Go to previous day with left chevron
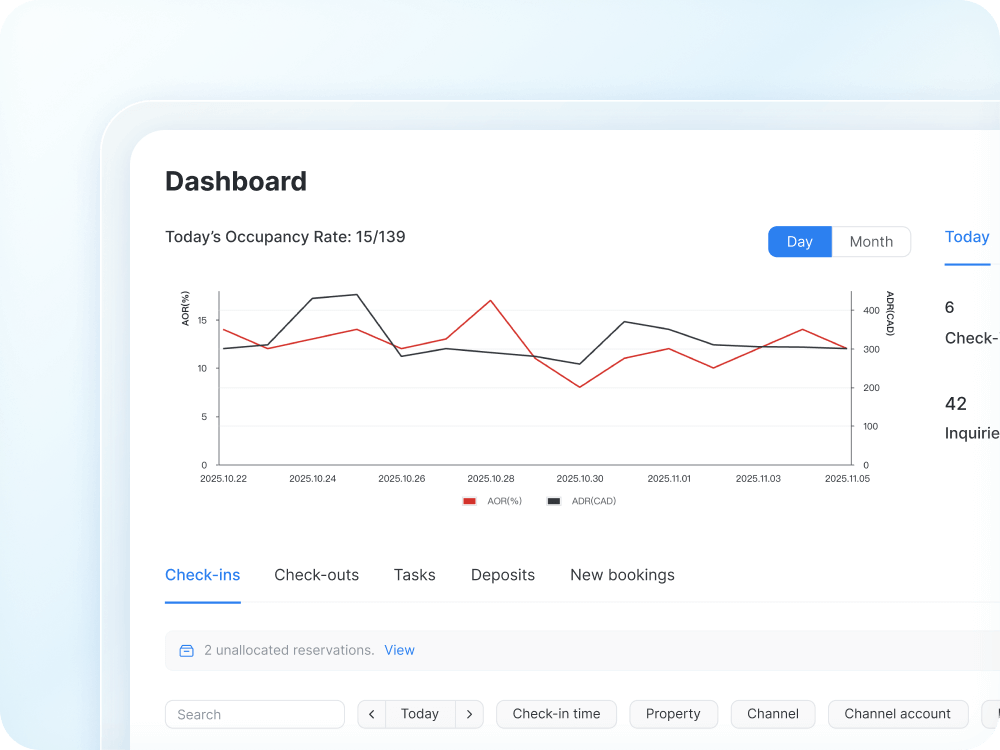 (372, 714)
